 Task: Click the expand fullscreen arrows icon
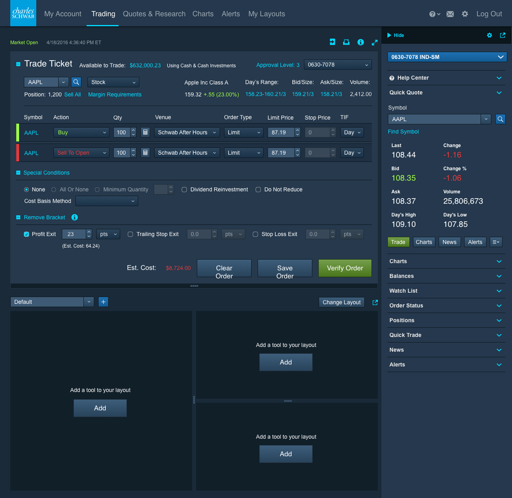pyautogui.click(x=375, y=42)
